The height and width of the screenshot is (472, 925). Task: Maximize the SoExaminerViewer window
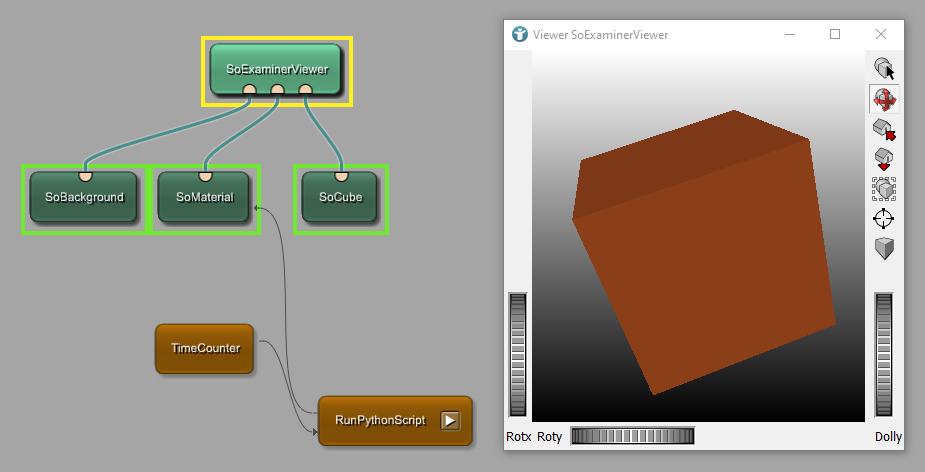coord(835,34)
